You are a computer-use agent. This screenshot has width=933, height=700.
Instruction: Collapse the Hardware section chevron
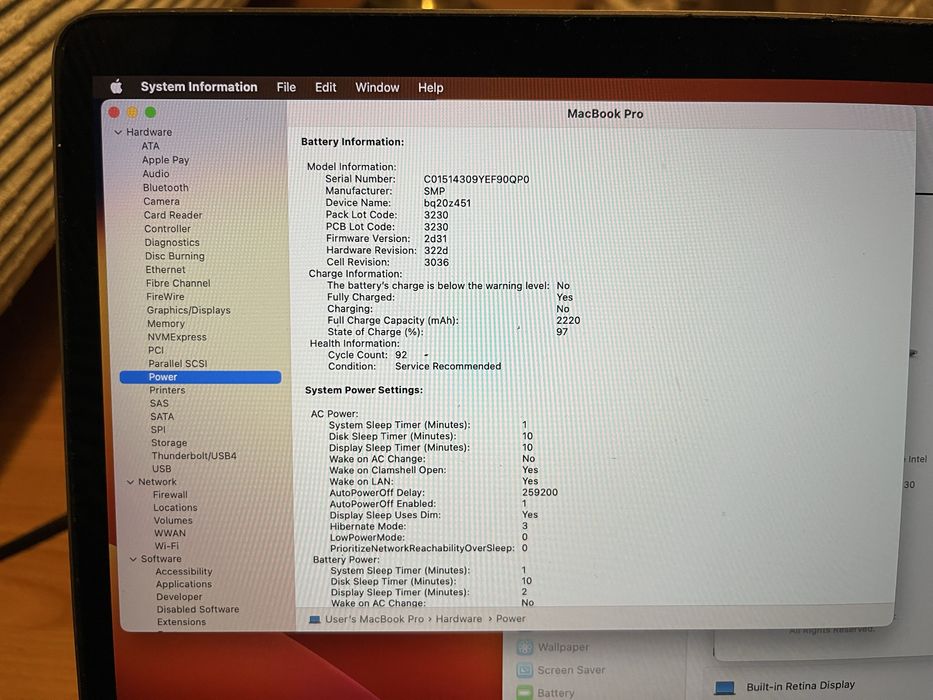click(x=118, y=132)
